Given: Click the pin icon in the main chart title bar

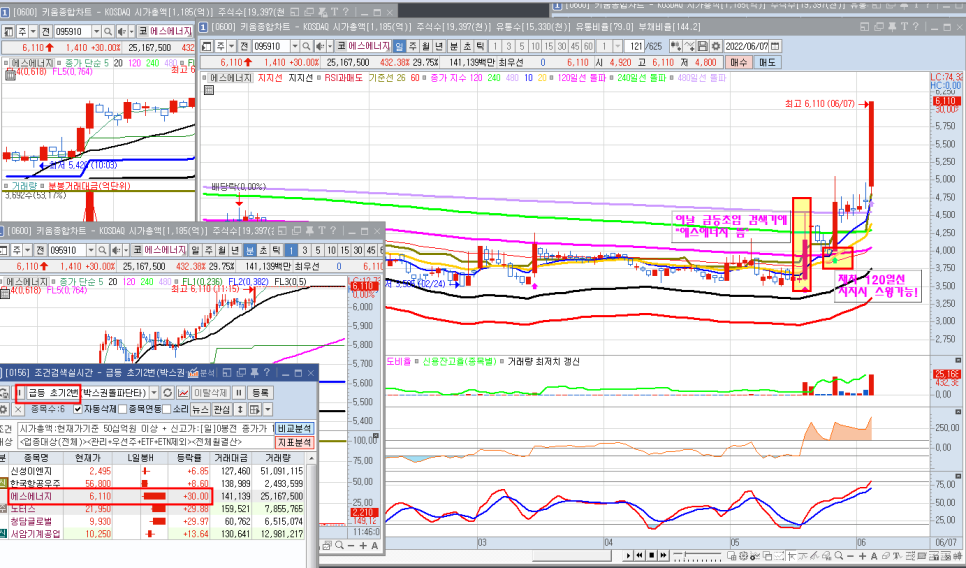Looking at the screenshot, I should click(891, 26).
